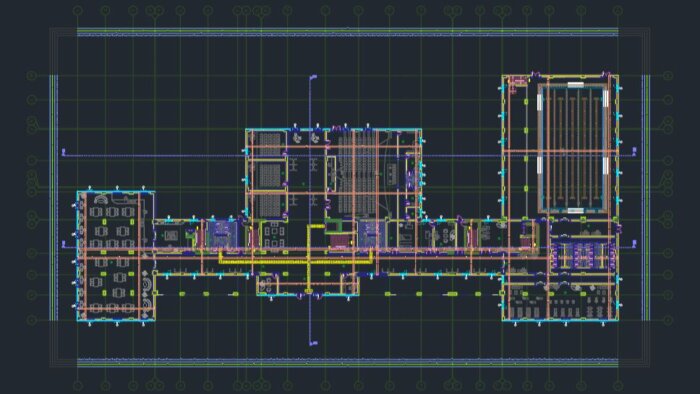Pick the vertical section line marker at top center
The height and width of the screenshot is (394, 700).
point(313,77)
